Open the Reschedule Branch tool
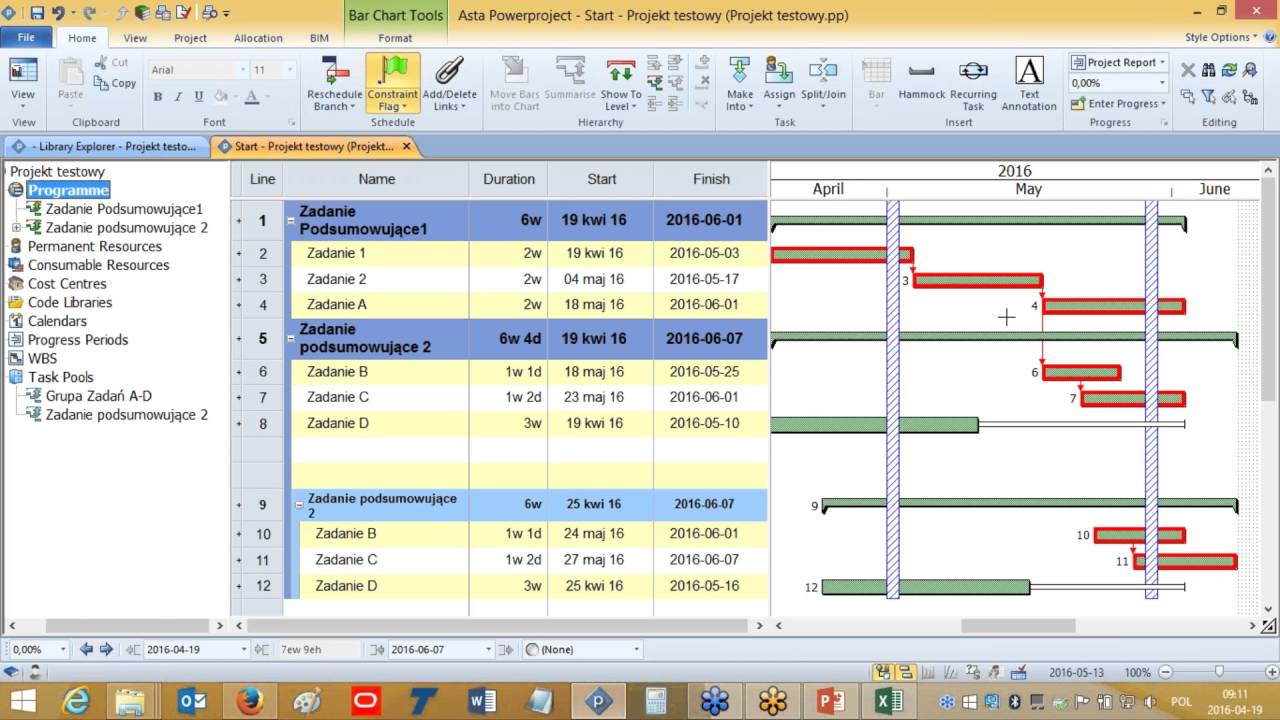This screenshot has width=1280, height=720. tap(334, 84)
